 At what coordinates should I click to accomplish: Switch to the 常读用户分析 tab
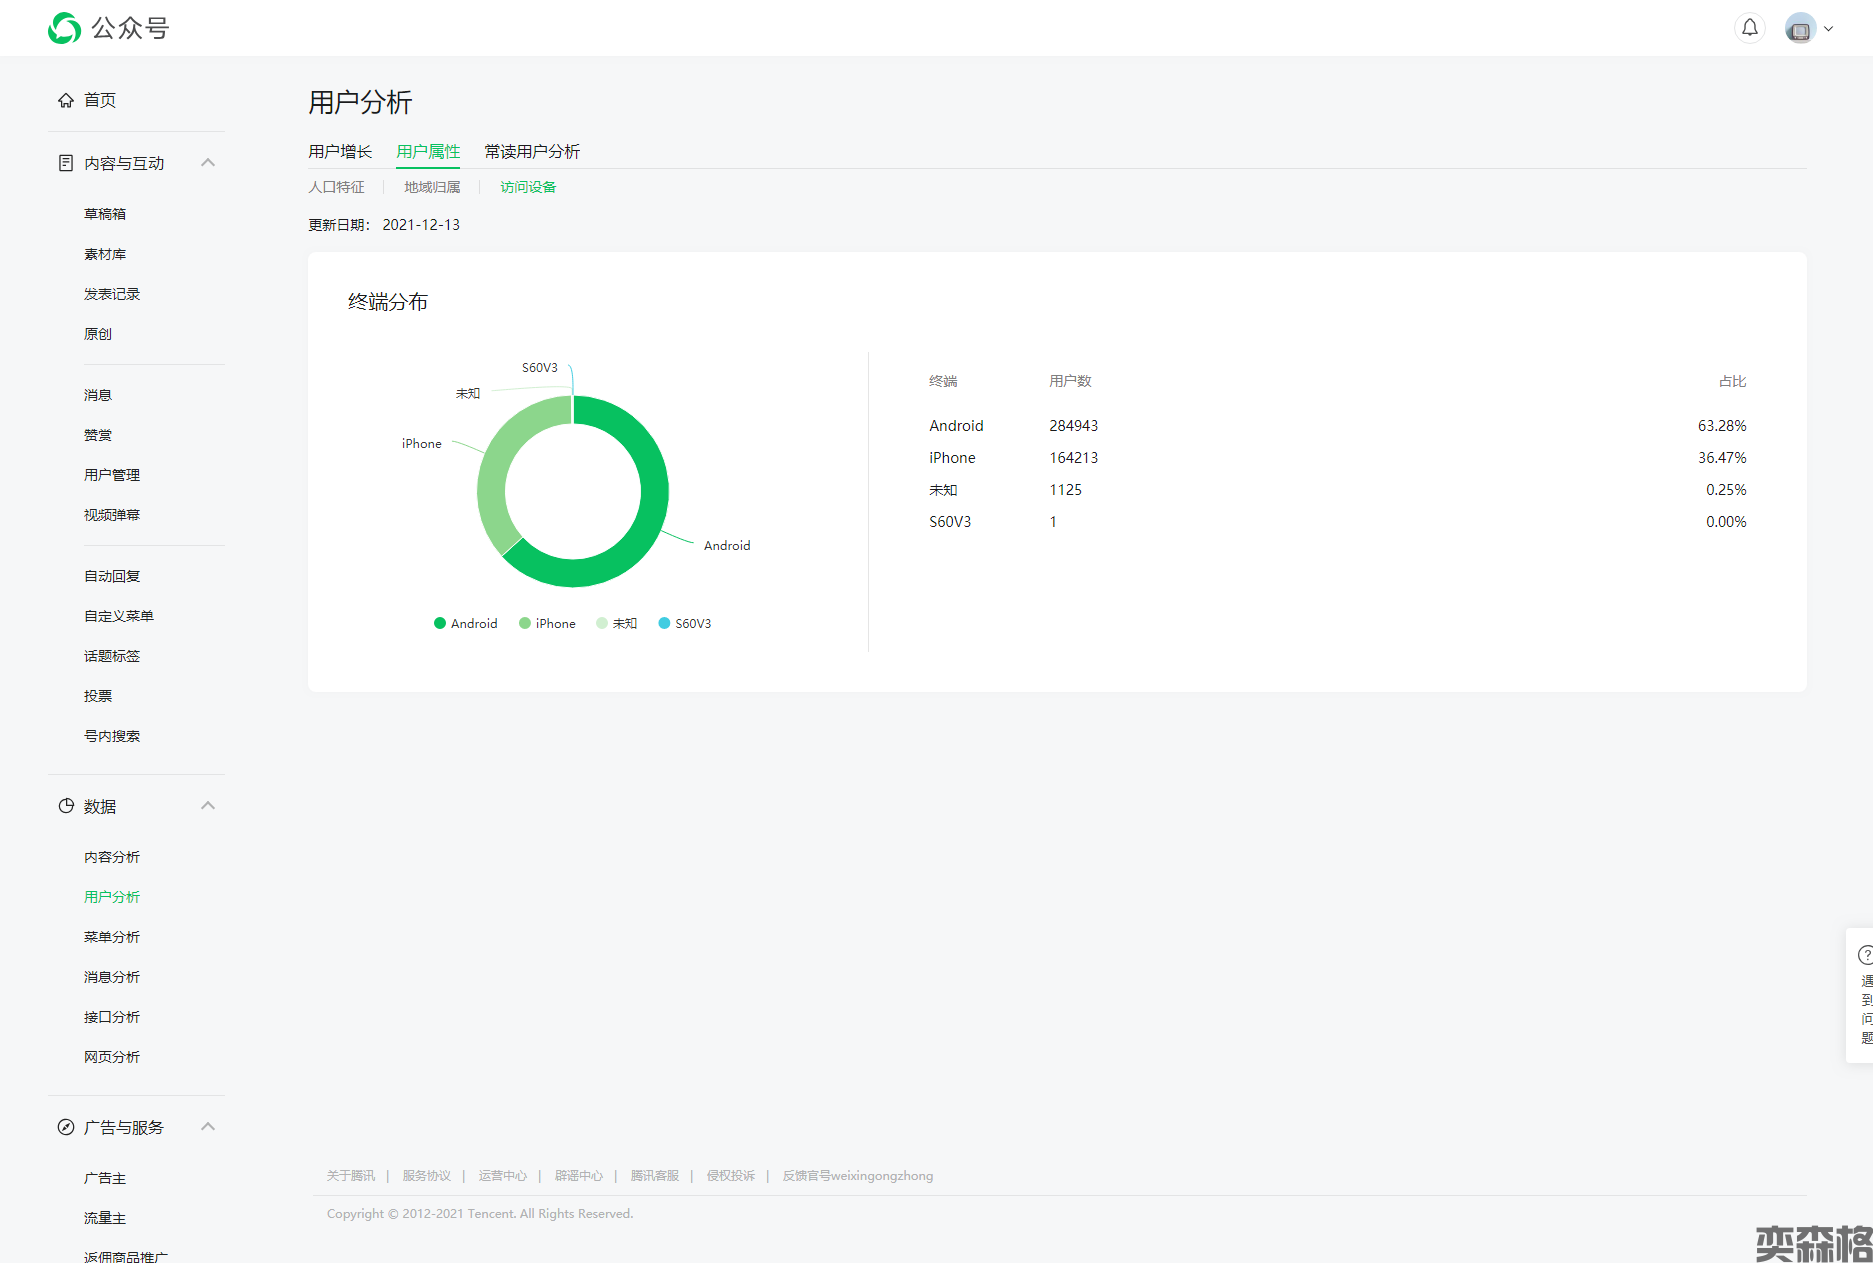(532, 151)
